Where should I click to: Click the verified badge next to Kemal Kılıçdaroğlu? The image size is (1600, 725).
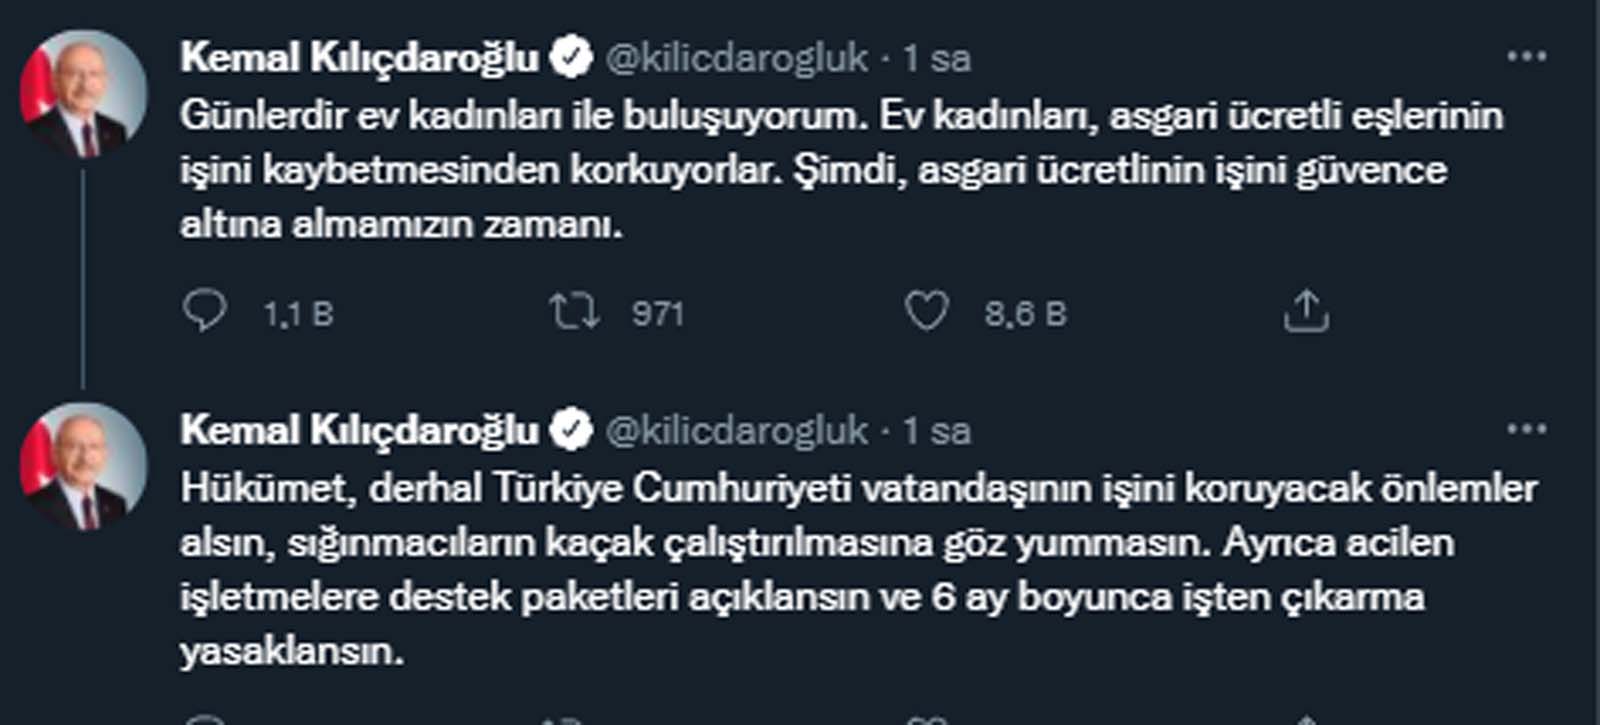tap(570, 57)
